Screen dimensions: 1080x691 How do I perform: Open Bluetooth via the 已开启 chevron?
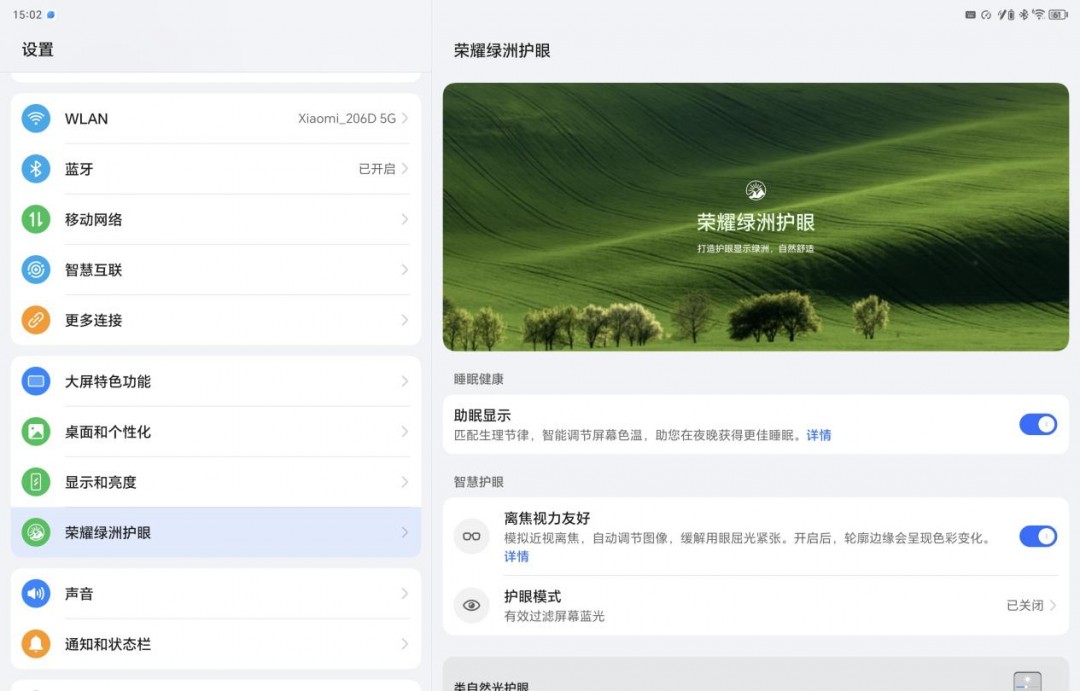tap(405, 169)
